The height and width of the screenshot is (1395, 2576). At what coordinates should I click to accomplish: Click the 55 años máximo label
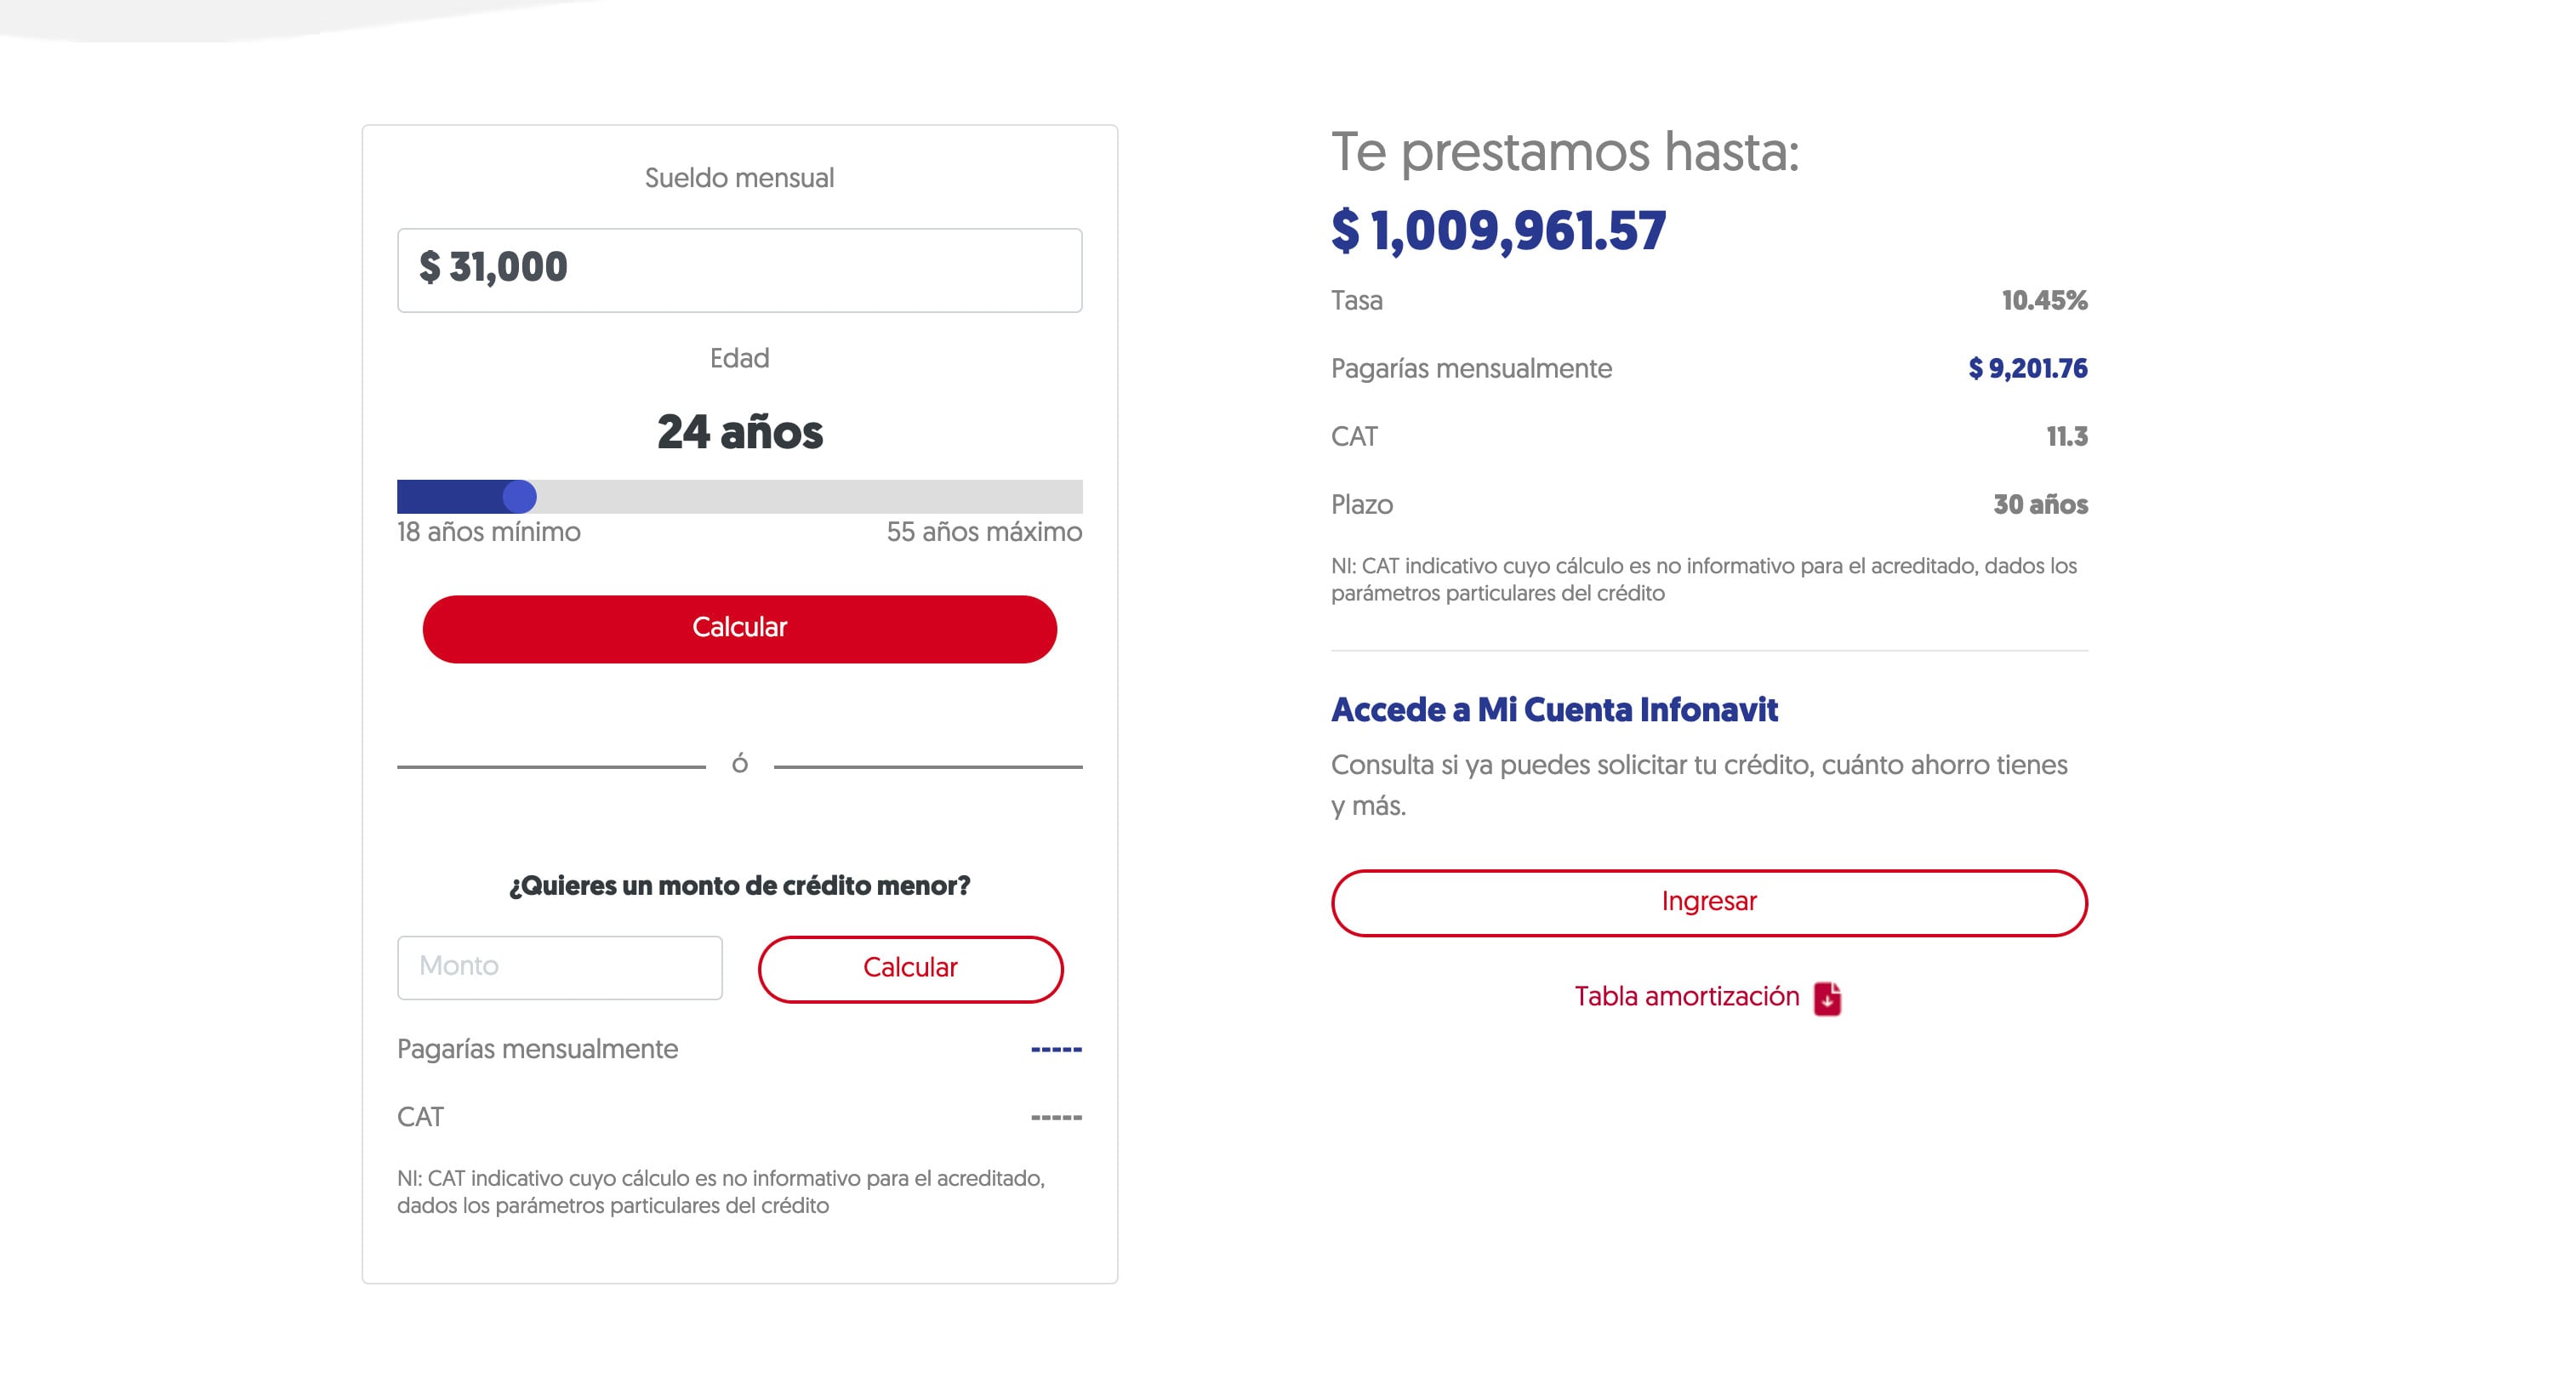pos(985,532)
